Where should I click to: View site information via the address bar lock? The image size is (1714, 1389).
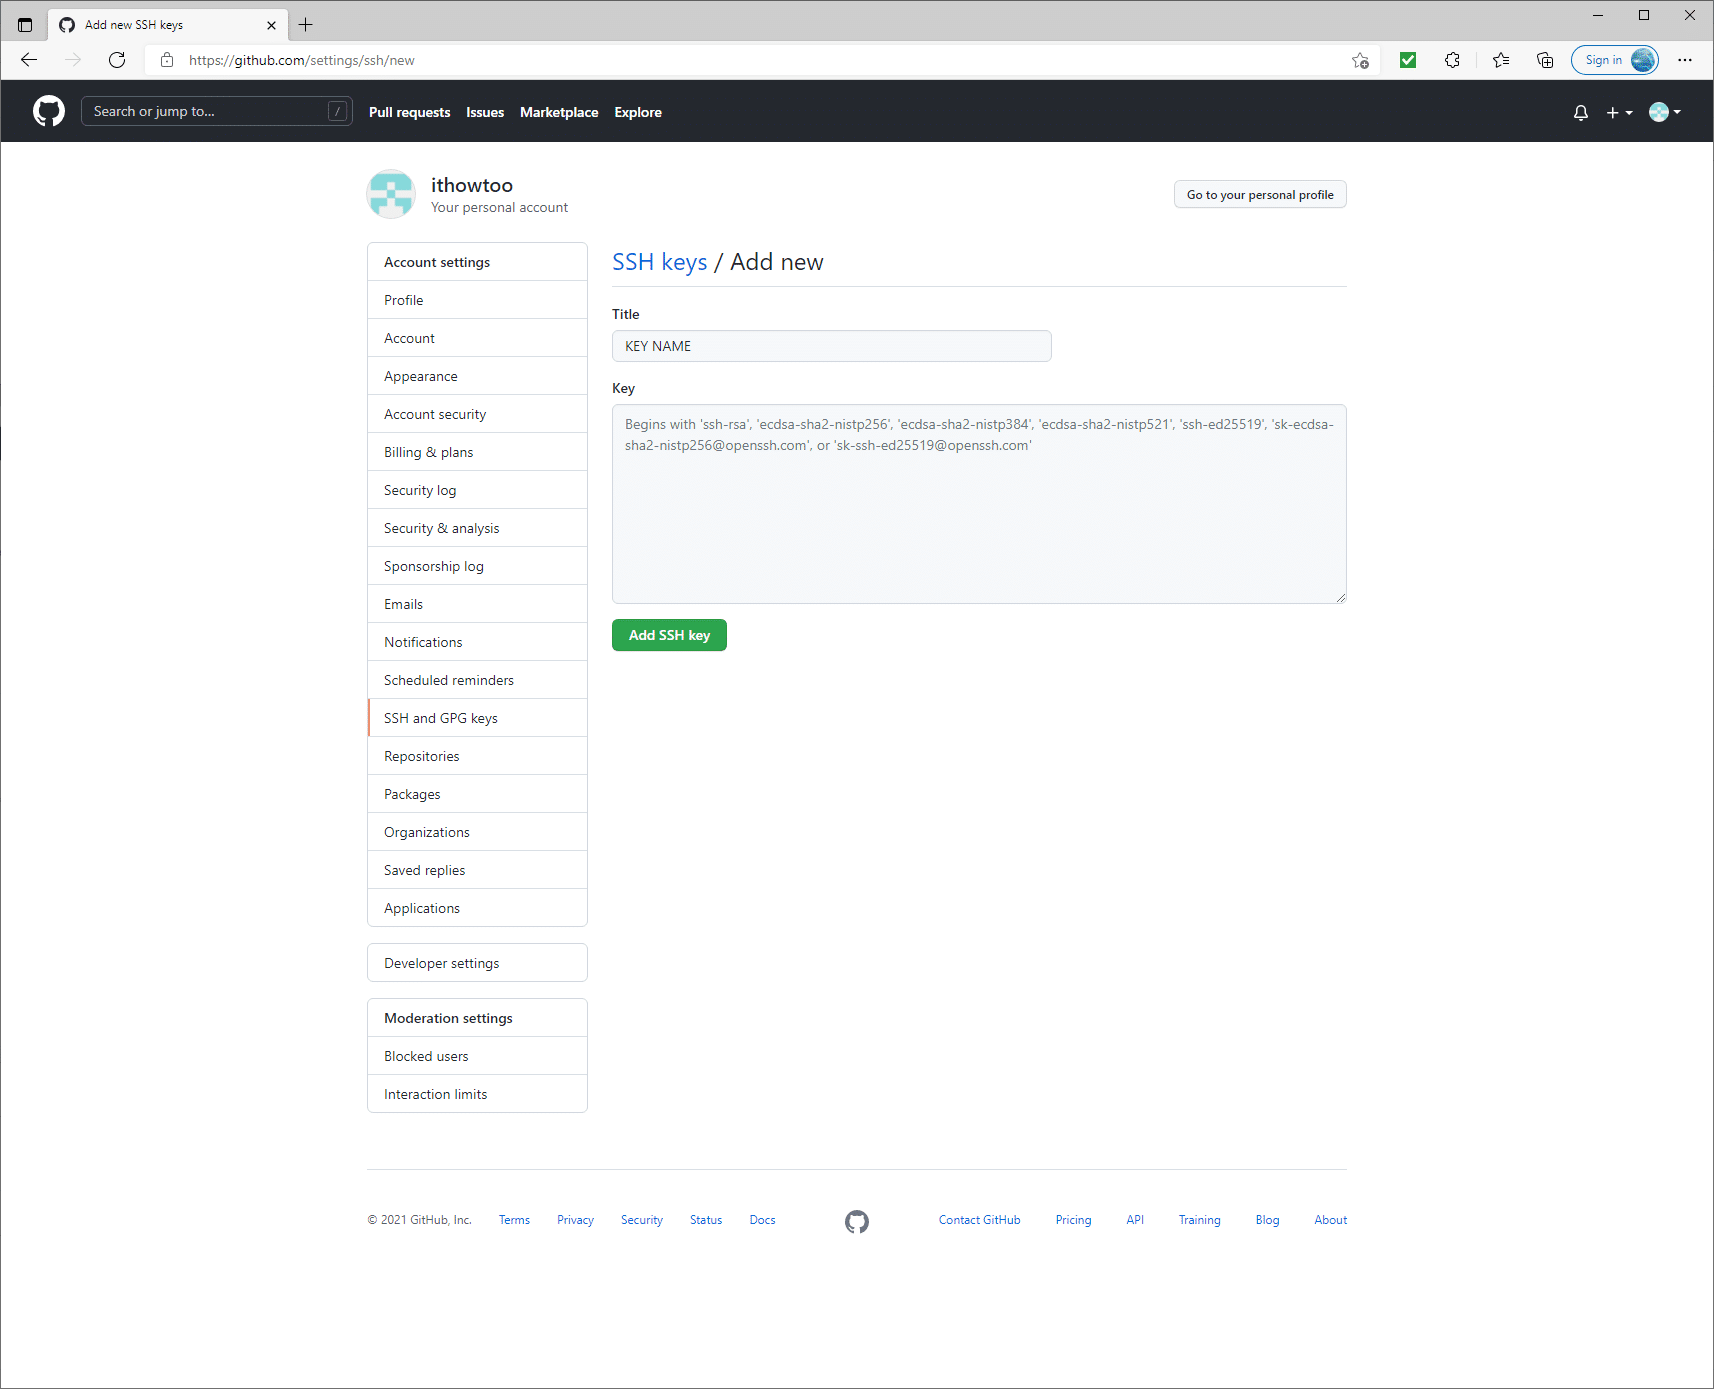[x=166, y=60]
